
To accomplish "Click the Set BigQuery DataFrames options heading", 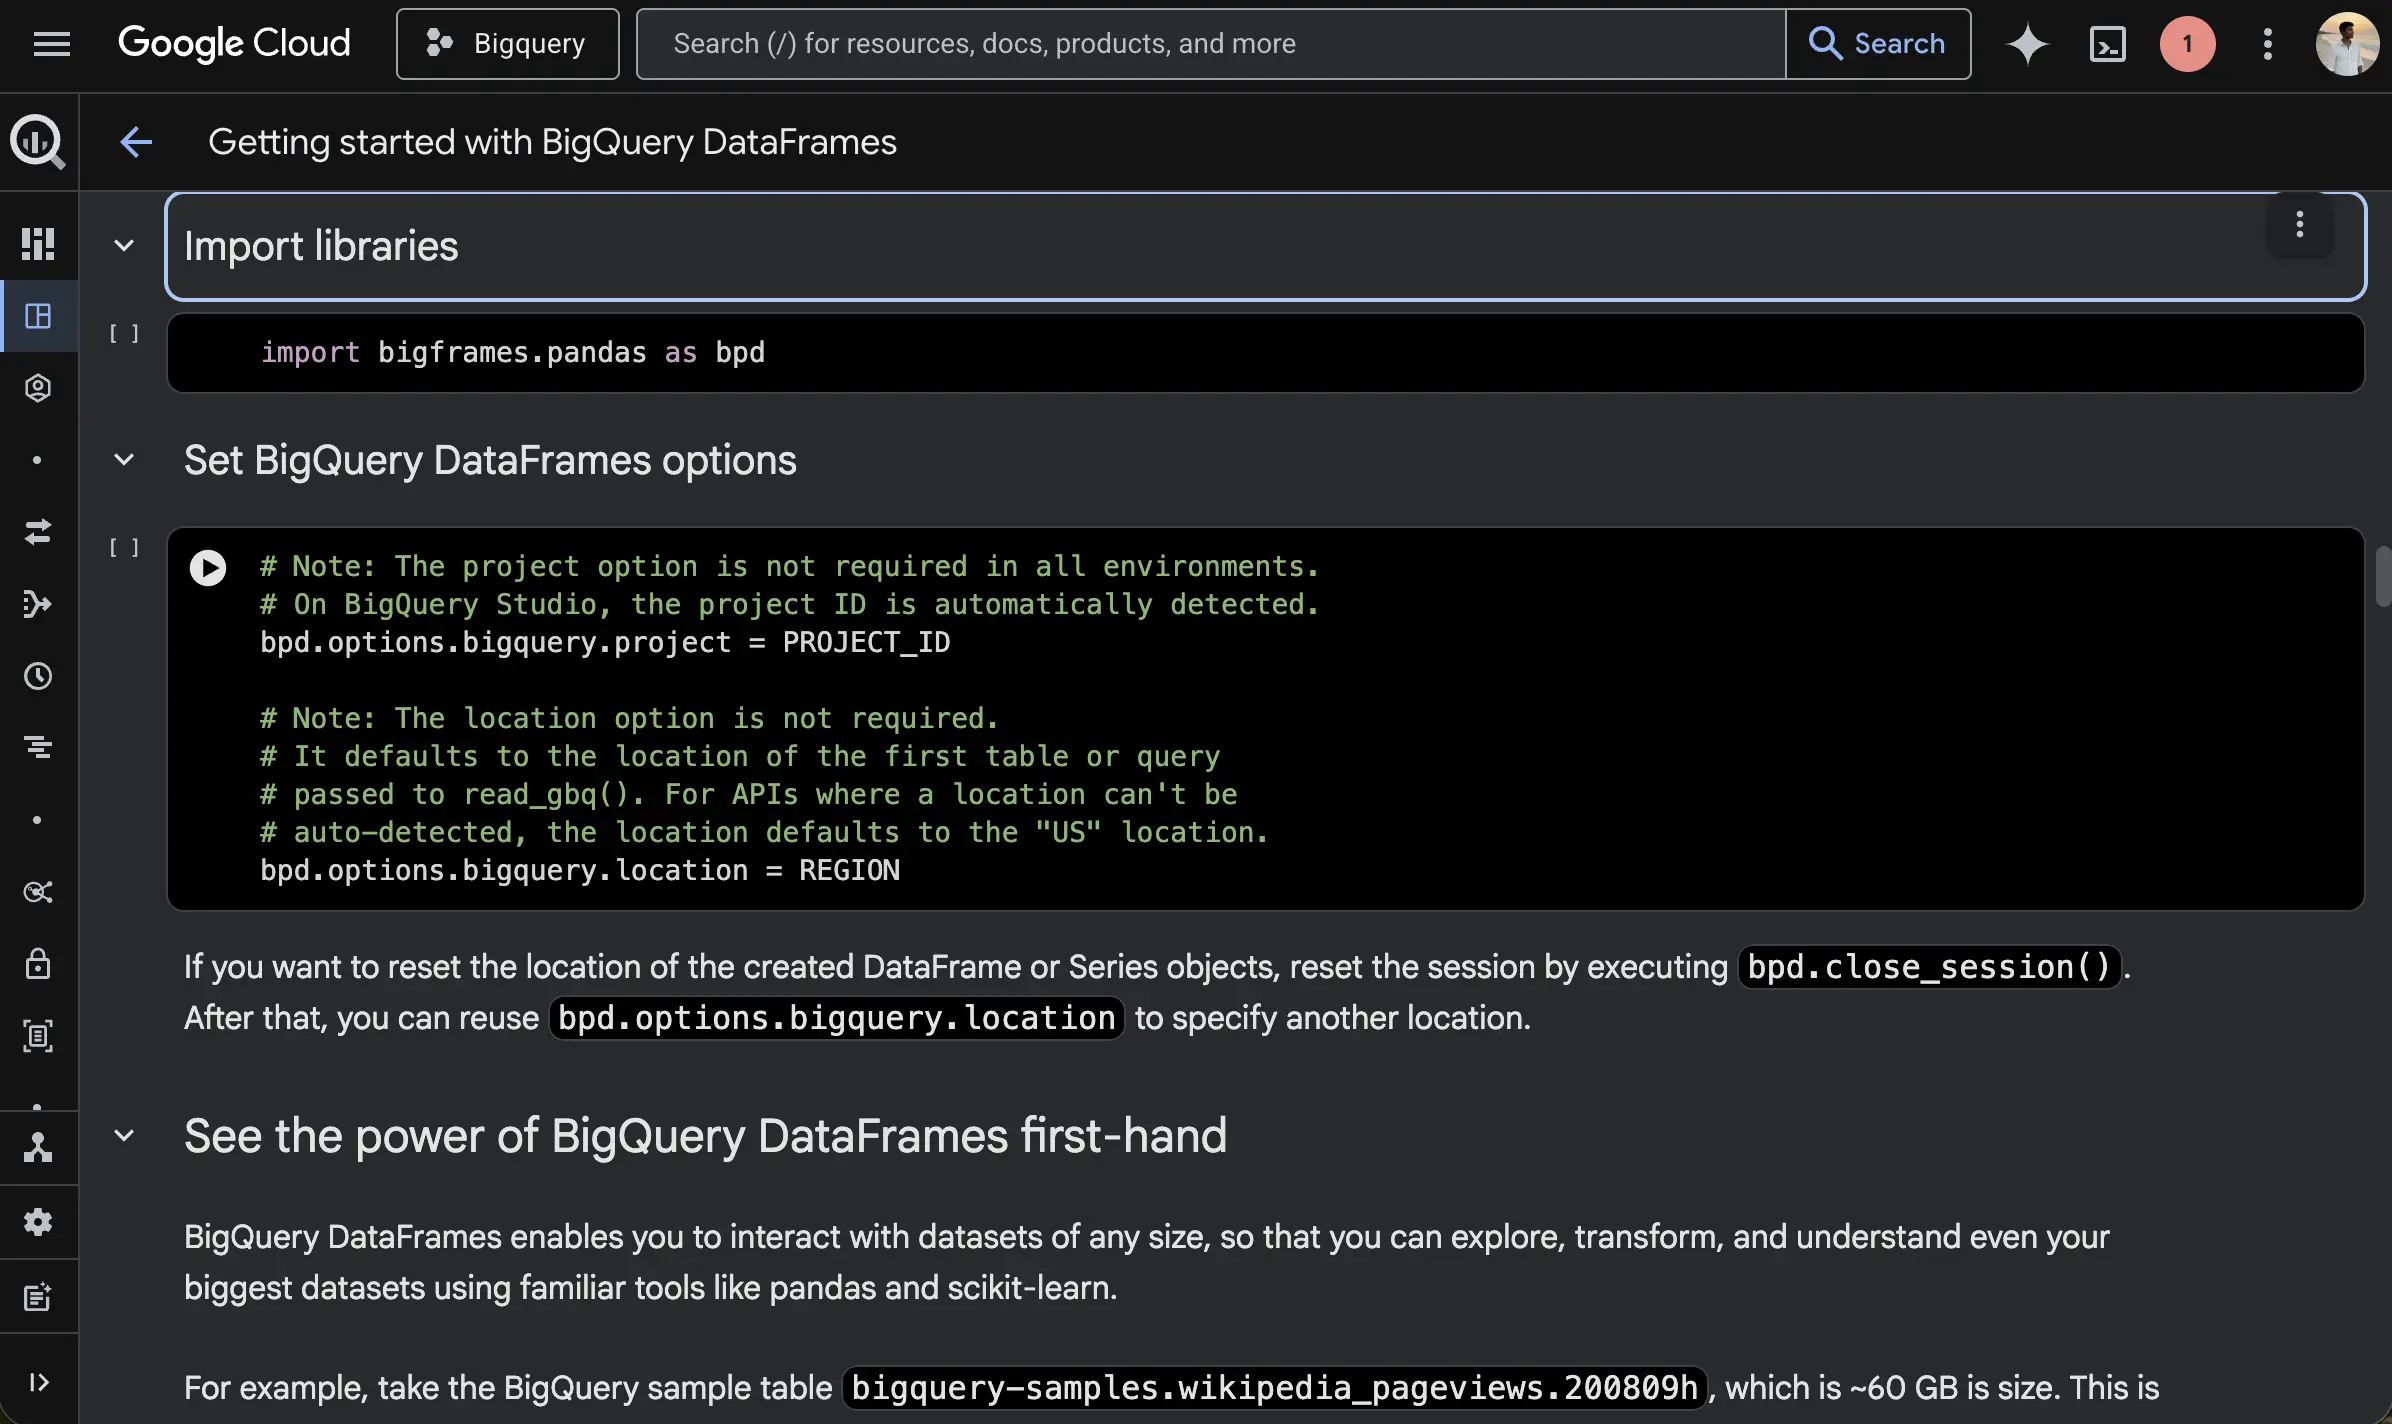I will (x=490, y=460).
